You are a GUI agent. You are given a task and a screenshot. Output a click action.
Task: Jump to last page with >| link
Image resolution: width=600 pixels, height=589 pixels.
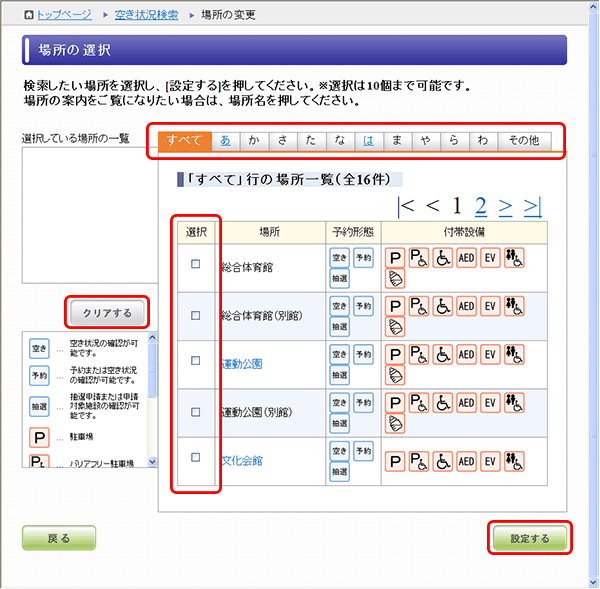tap(533, 207)
